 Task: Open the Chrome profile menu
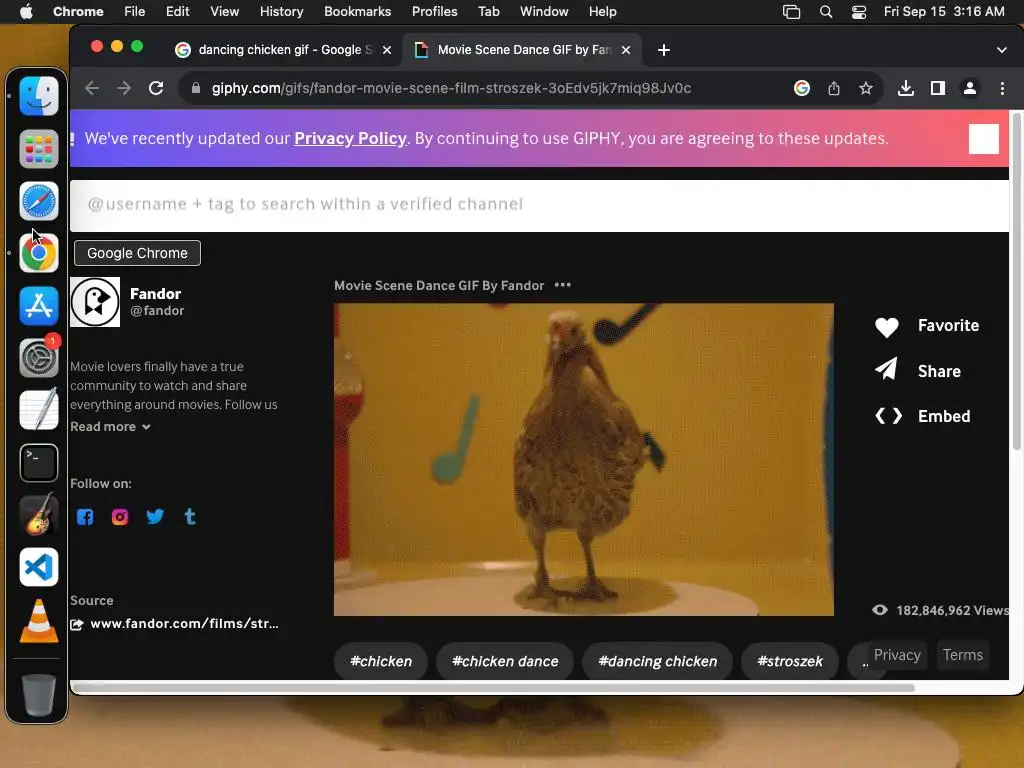[x=970, y=88]
